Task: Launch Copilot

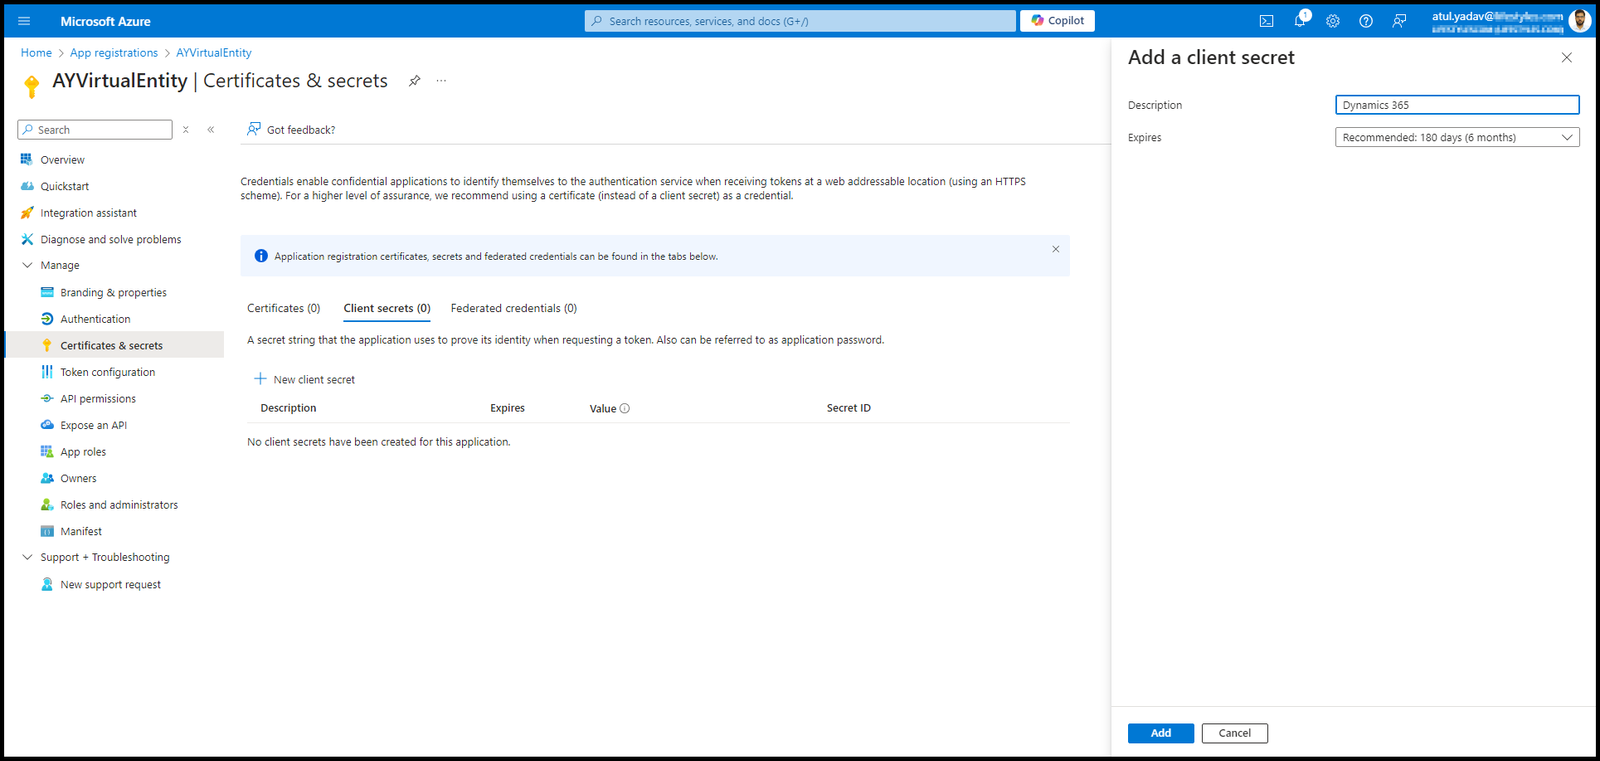Action: (1057, 21)
